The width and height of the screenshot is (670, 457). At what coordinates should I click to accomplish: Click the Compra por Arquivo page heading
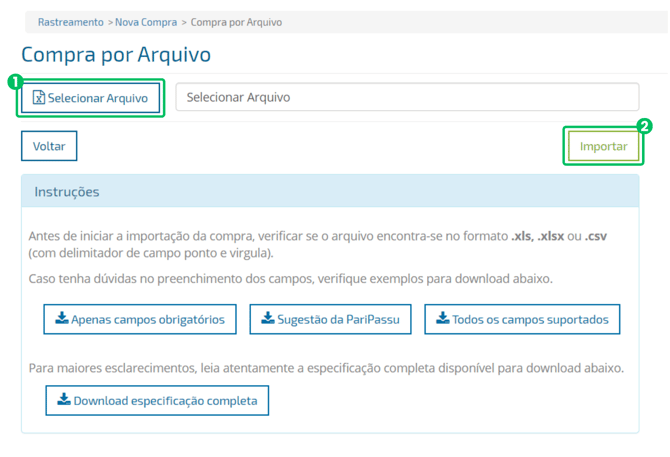tap(116, 55)
